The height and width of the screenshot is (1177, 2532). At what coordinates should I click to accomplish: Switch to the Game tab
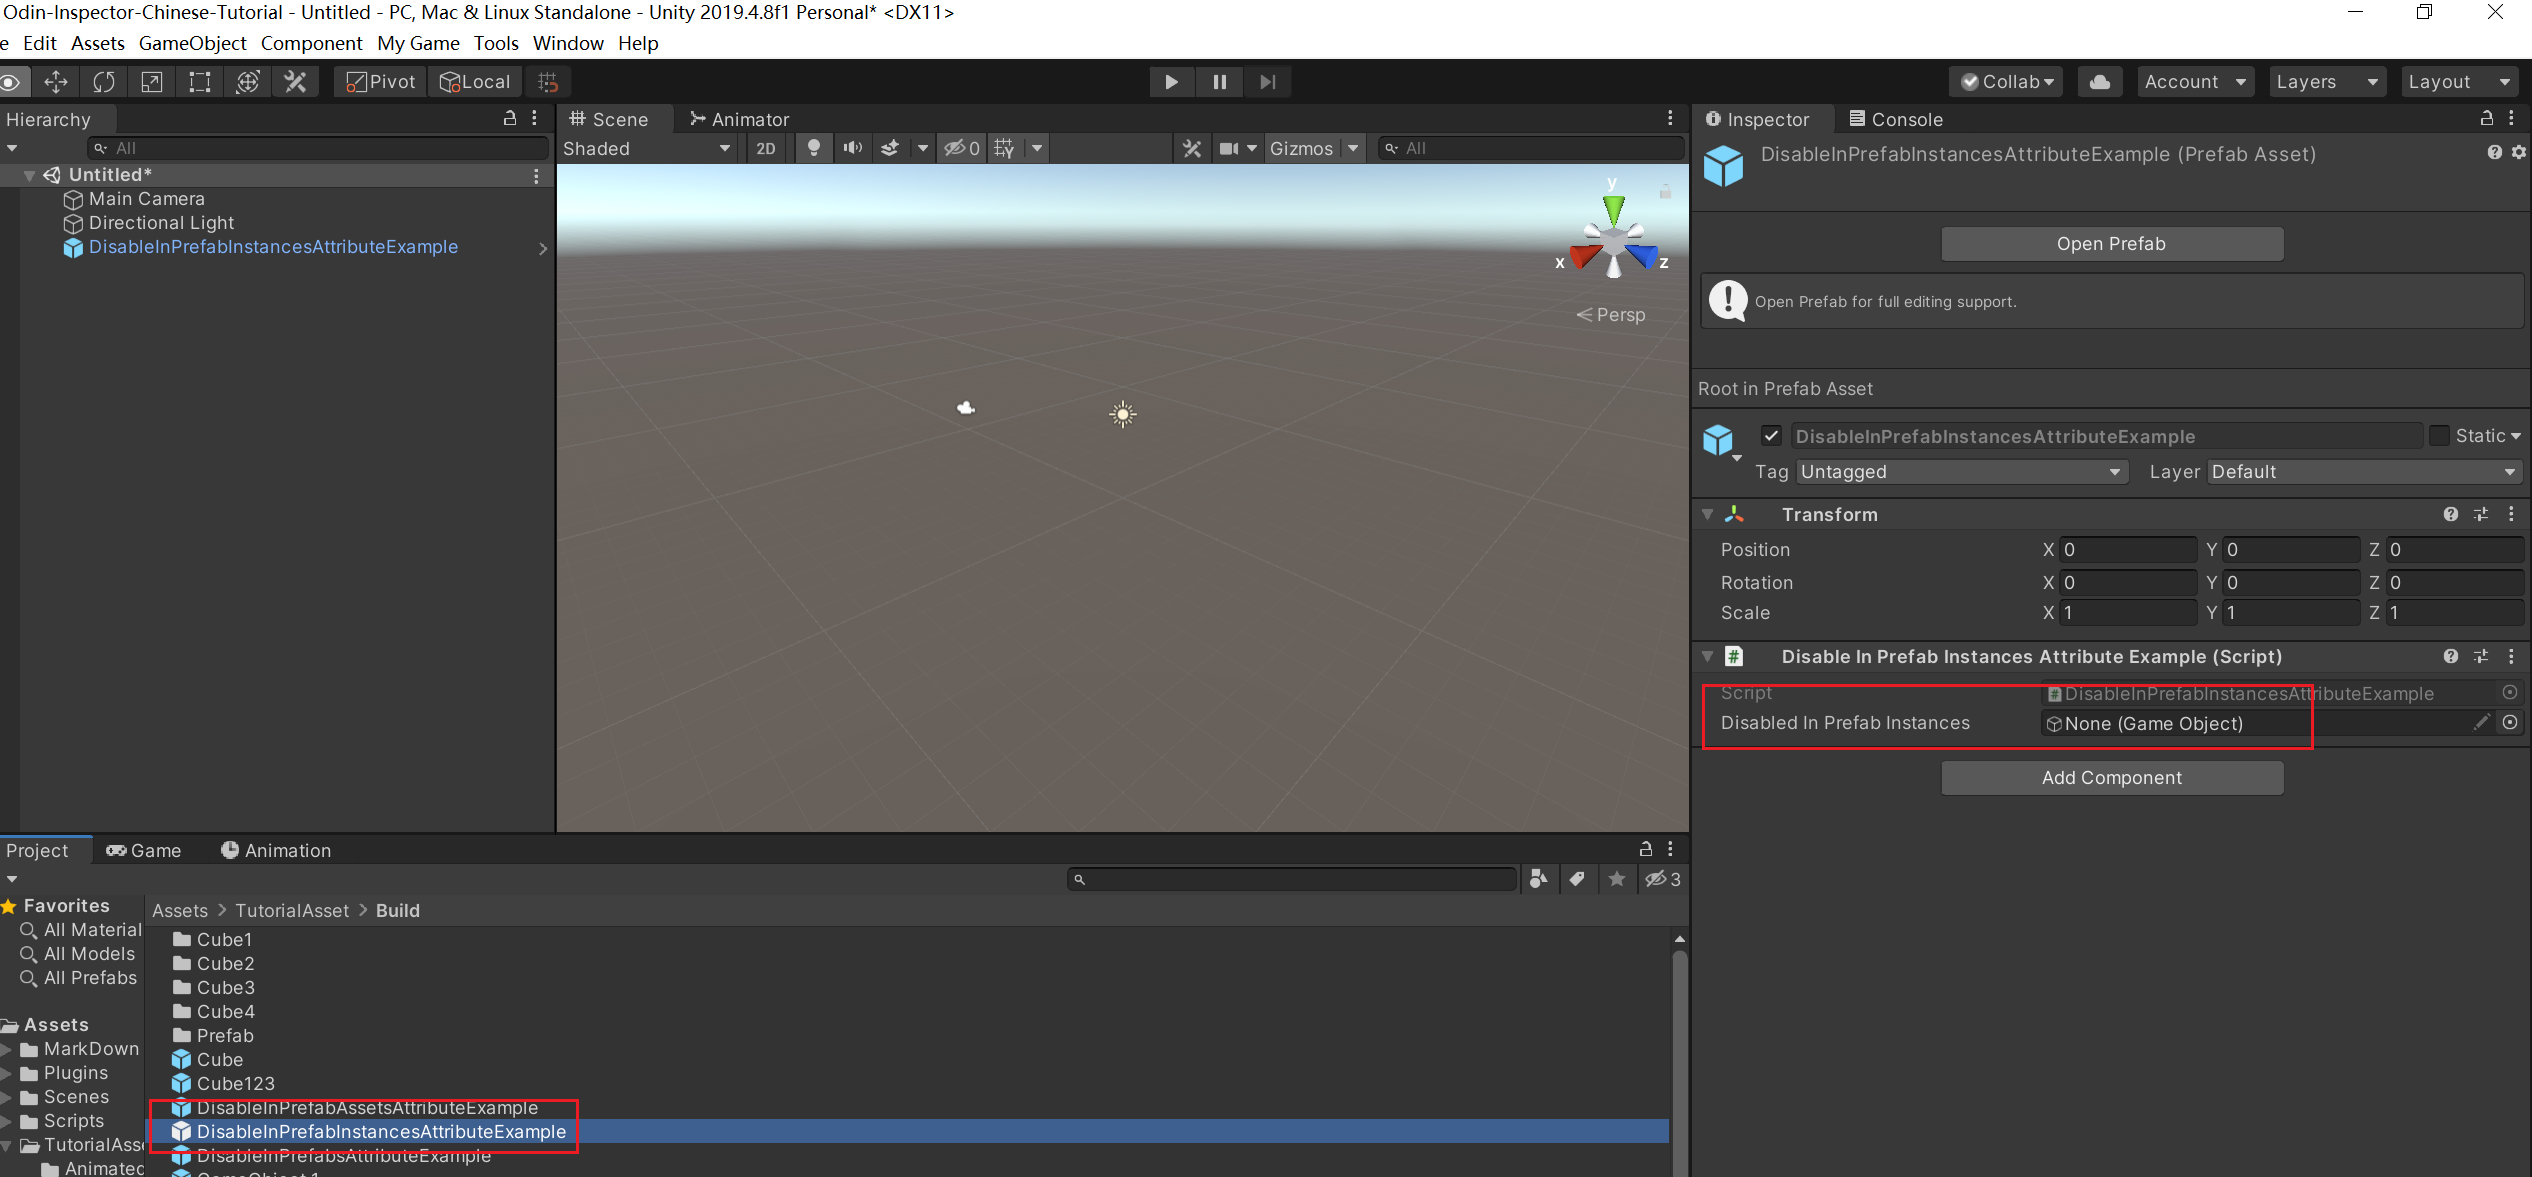click(143, 850)
